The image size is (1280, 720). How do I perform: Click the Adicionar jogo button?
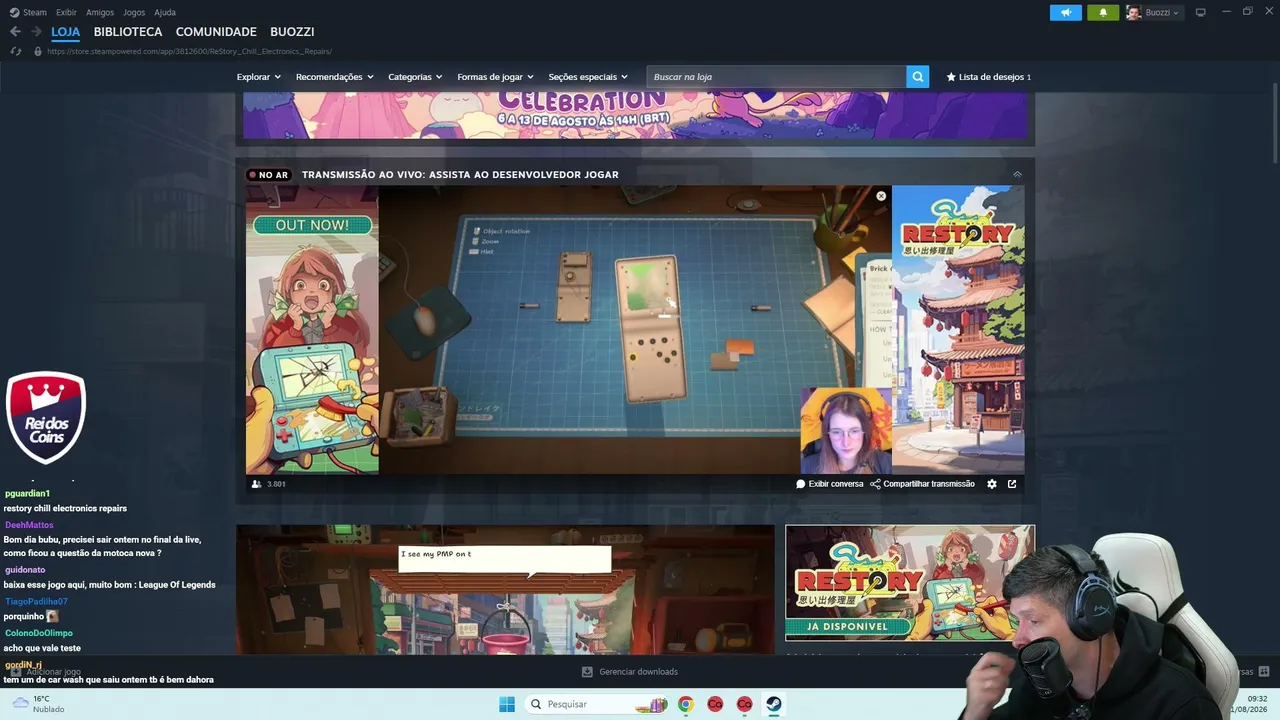pos(47,672)
